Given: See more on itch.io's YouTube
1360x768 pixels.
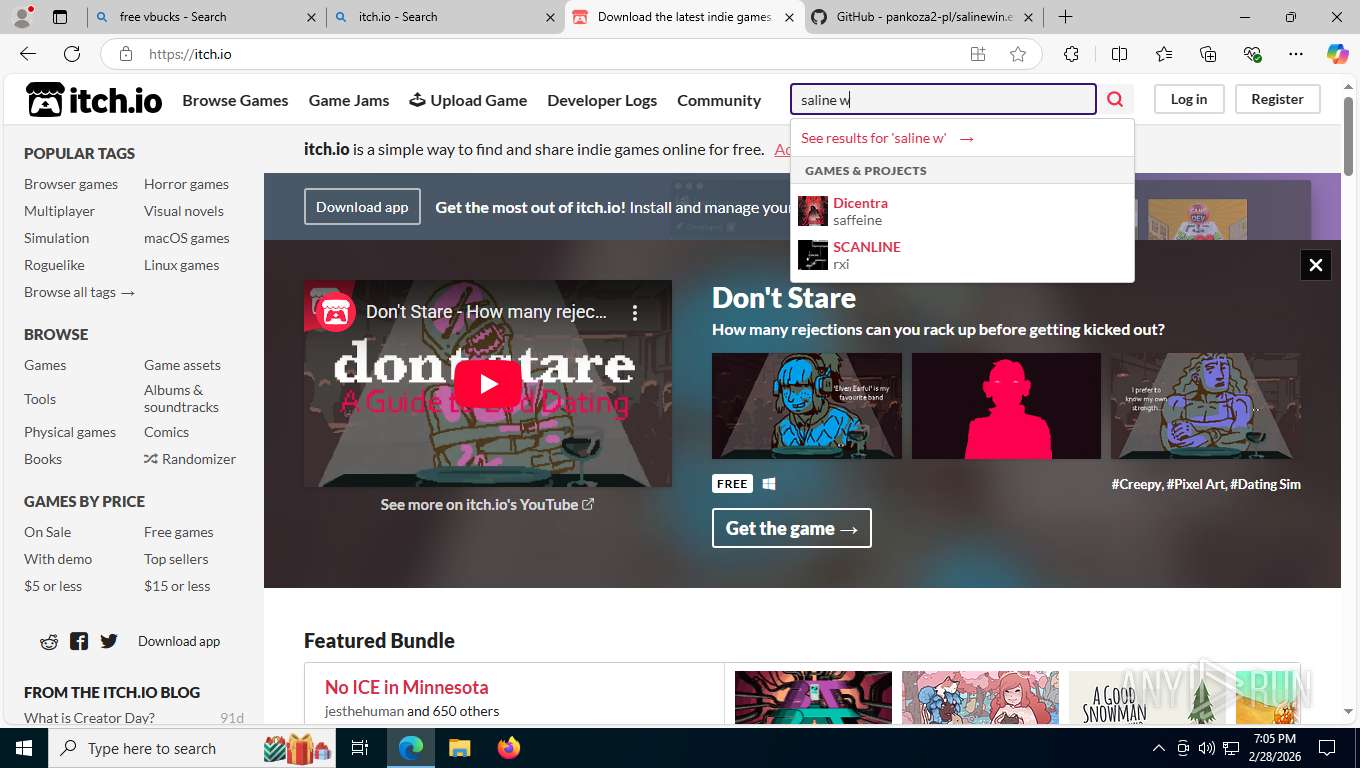Looking at the screenshot, I should 487,505.
